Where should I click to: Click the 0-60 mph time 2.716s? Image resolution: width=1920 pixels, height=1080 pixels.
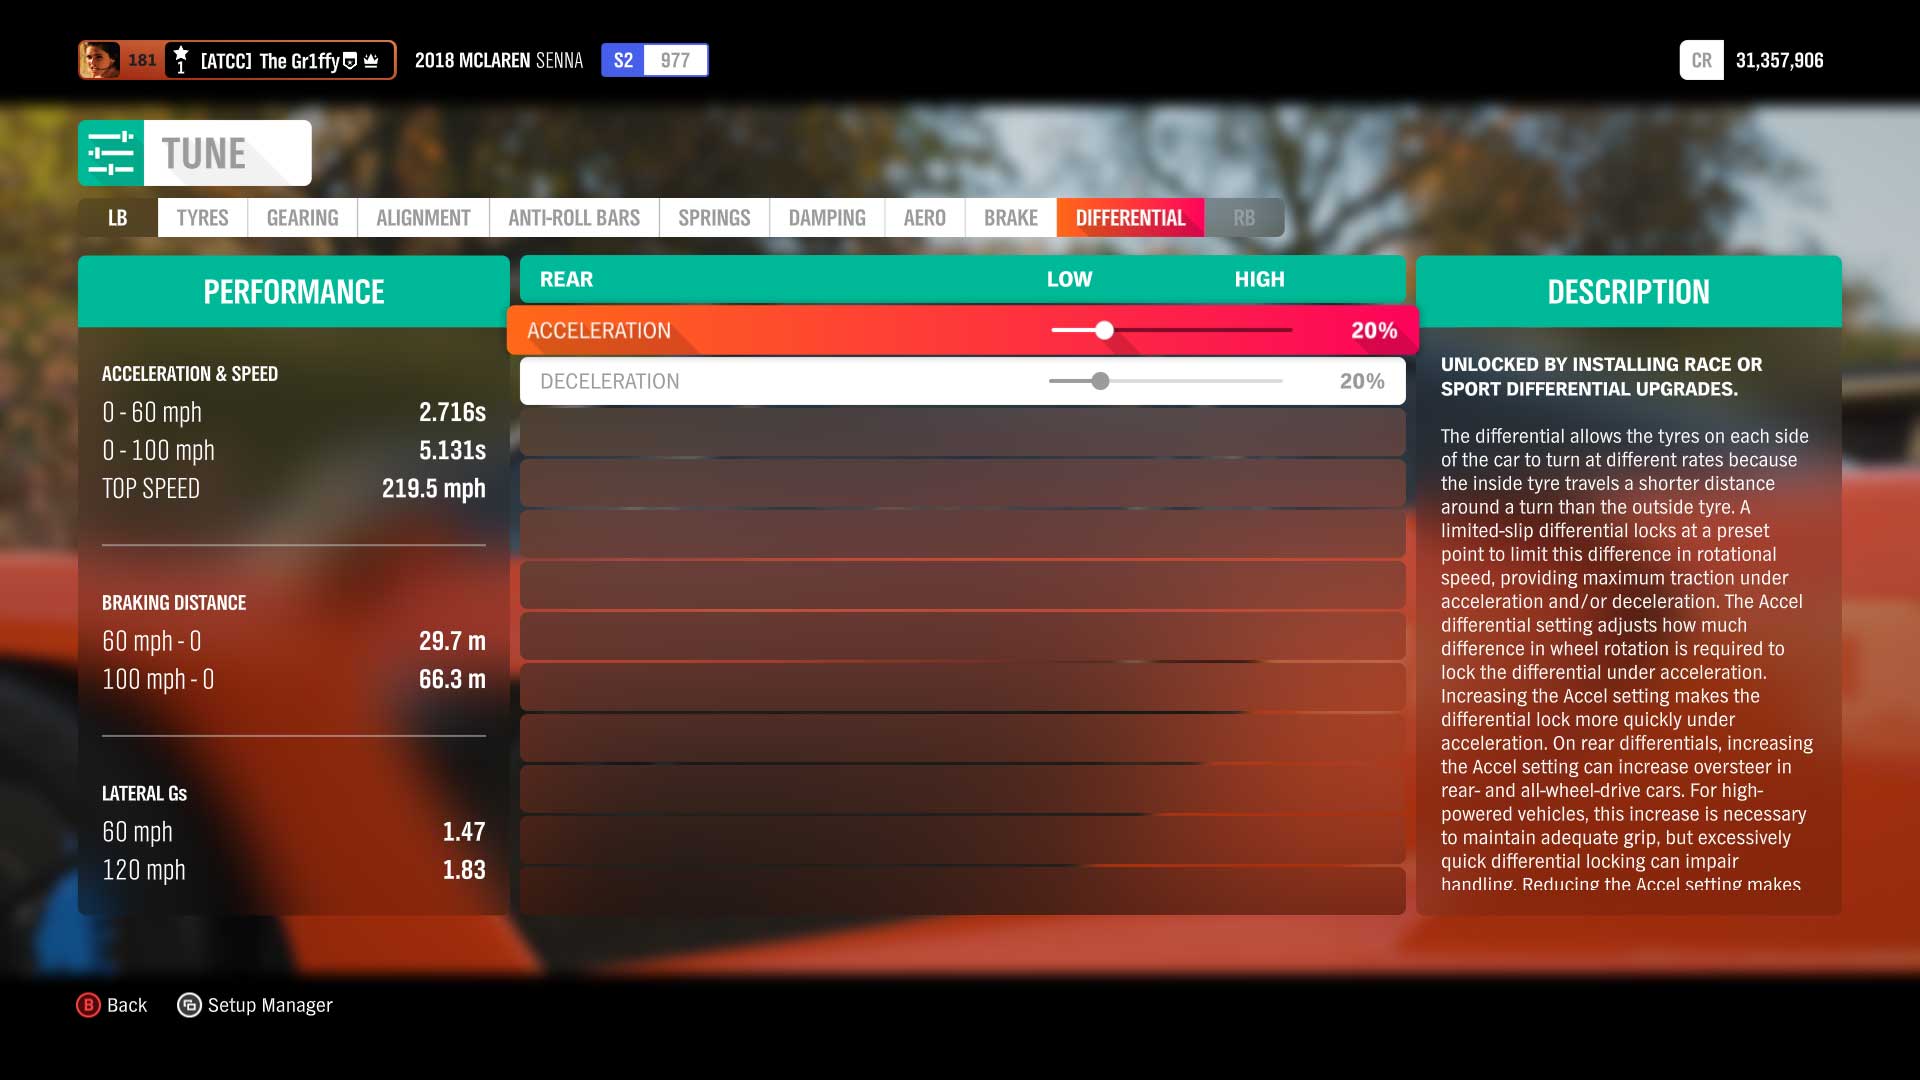[452, 412]
